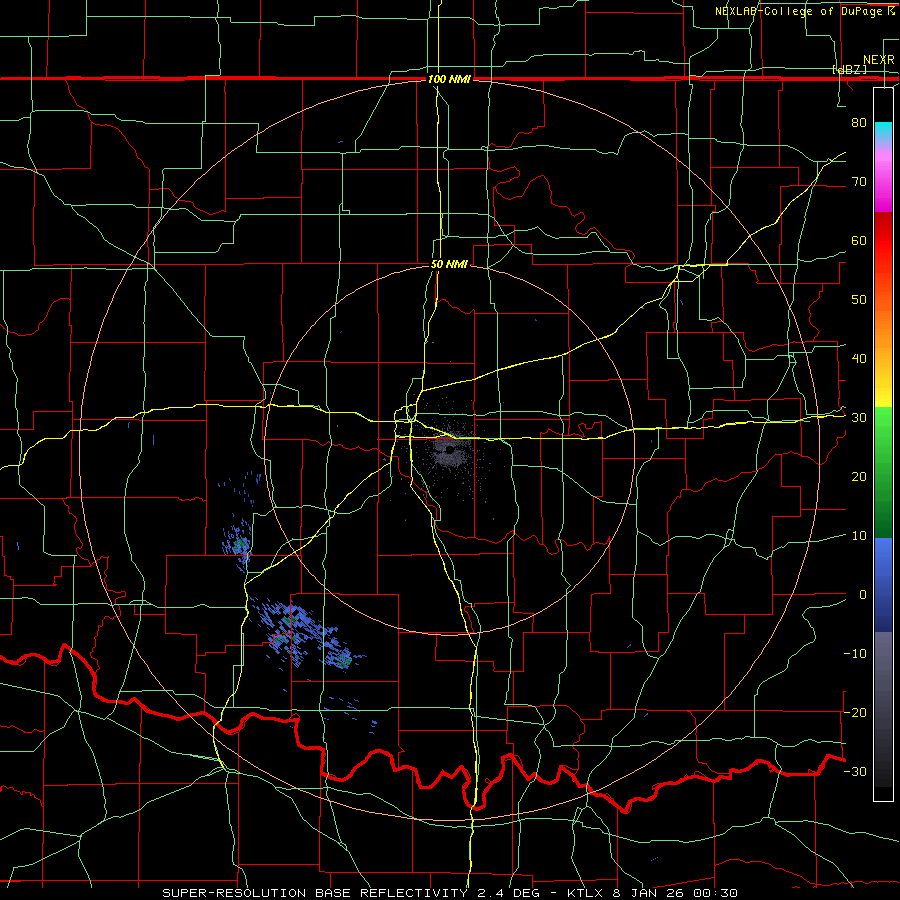The height and width of the screenshot is (900, 900).
Task: Select the 80 dBZ scale value
Action: [859, 123]
